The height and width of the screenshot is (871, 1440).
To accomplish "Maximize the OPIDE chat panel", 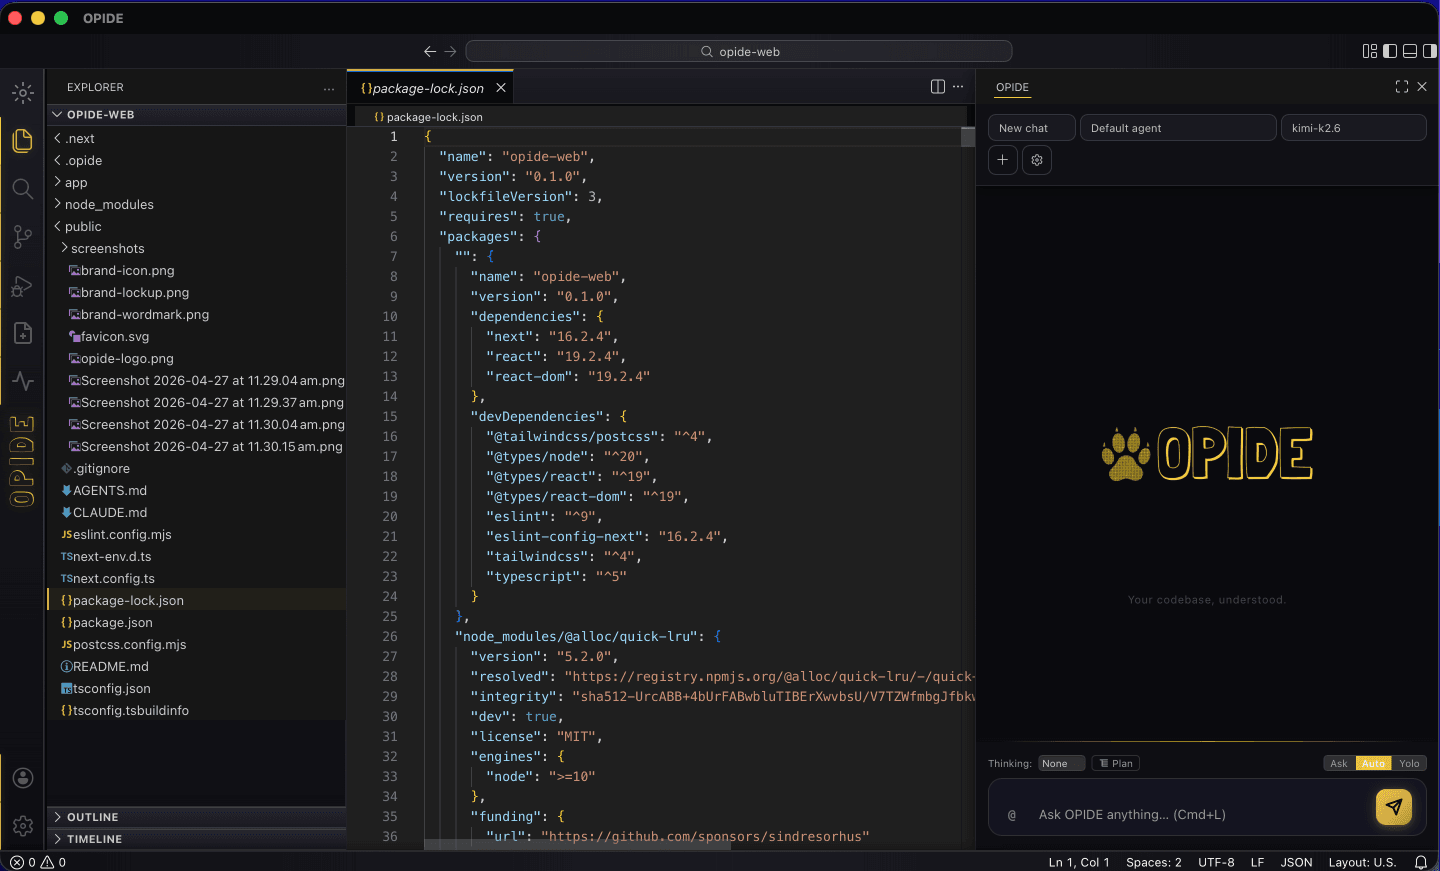I will [1402, 87].
